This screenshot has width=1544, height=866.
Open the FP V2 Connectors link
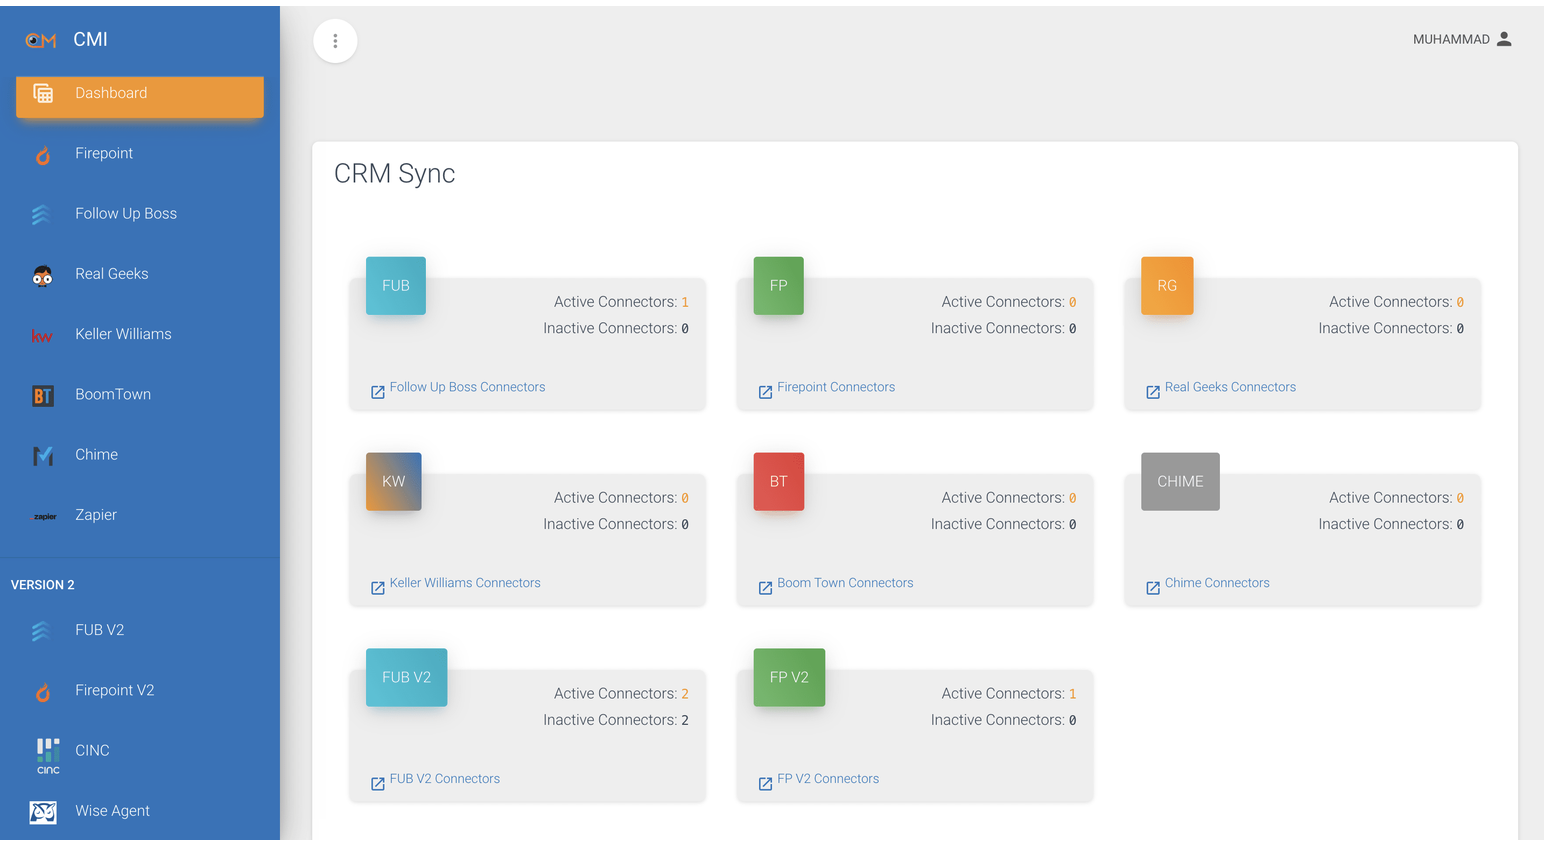[828, 779]
